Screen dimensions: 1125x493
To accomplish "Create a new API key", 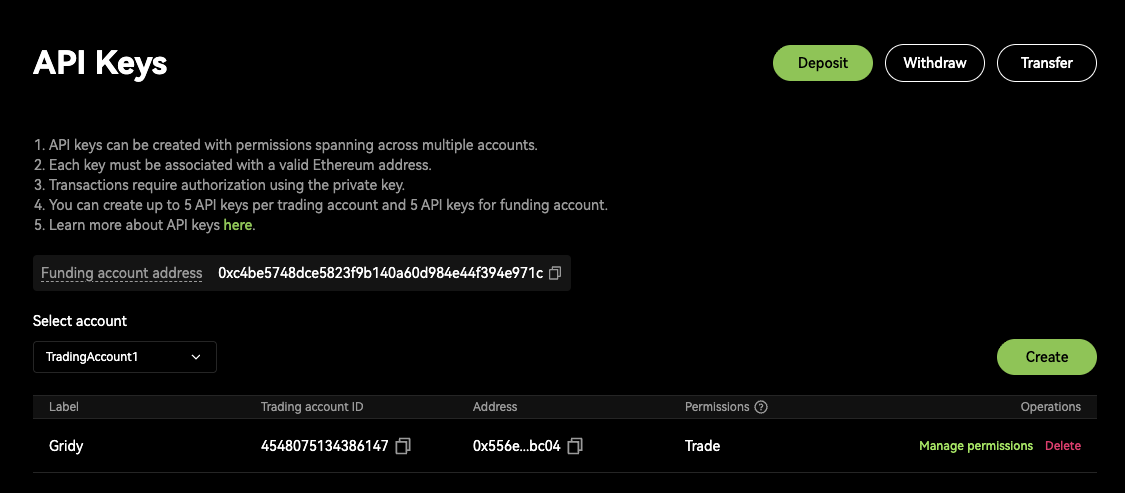I will tap(1047, 357).
